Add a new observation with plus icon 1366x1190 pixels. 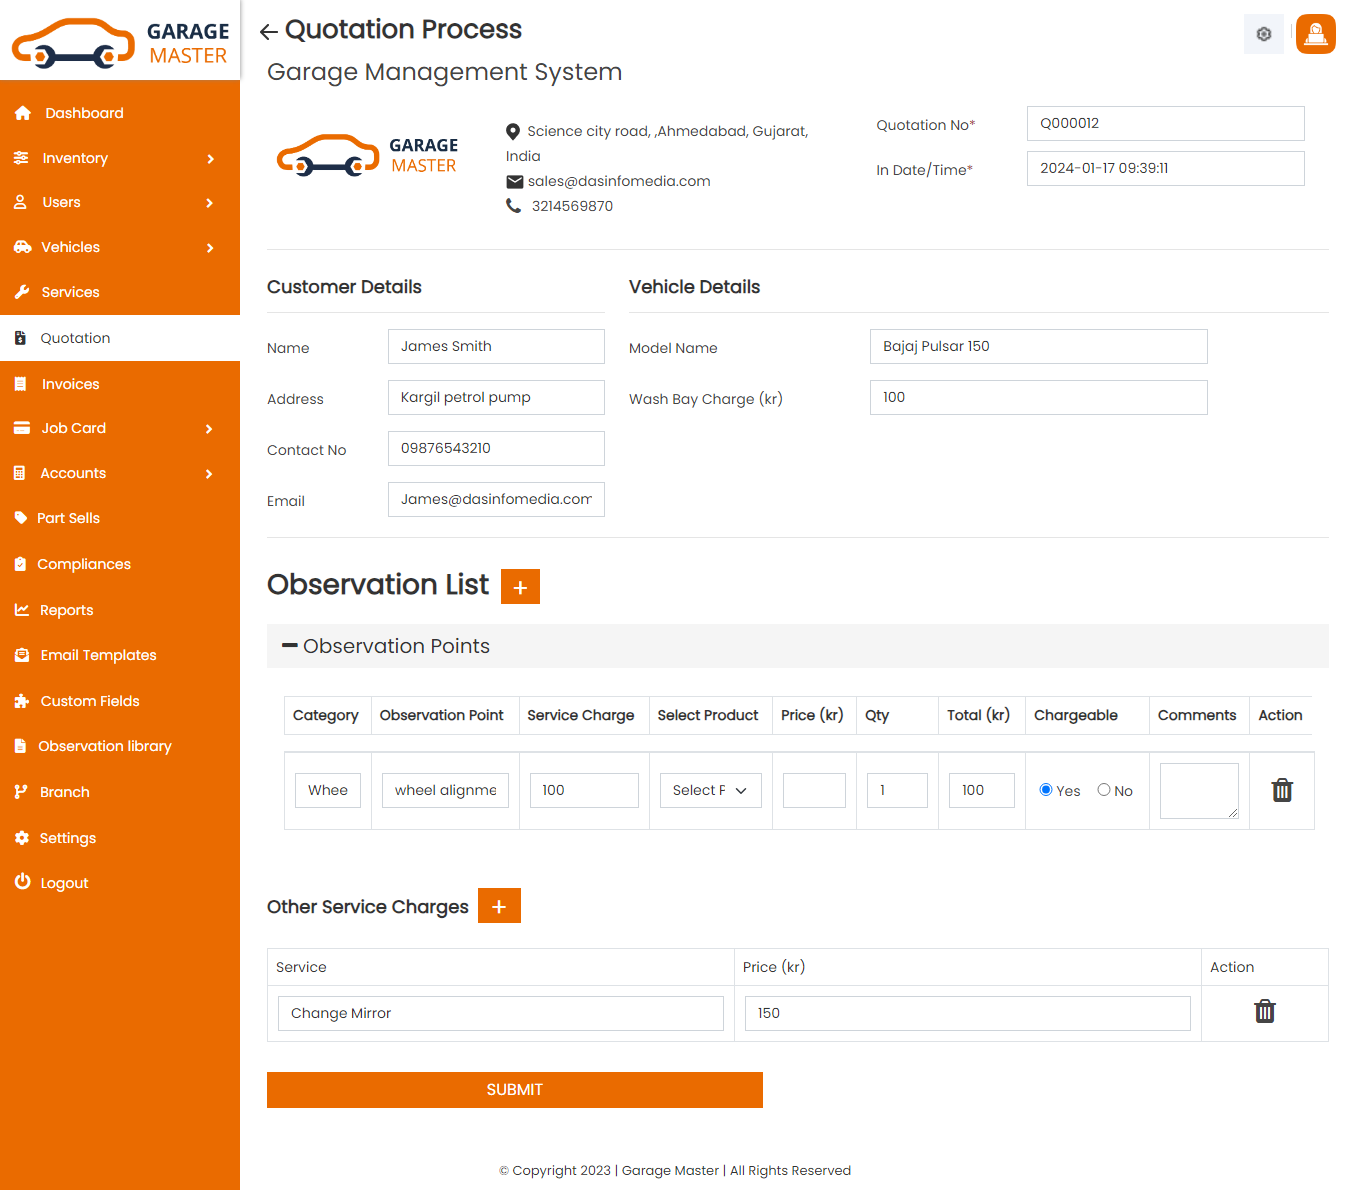click(x=520, y=587)
